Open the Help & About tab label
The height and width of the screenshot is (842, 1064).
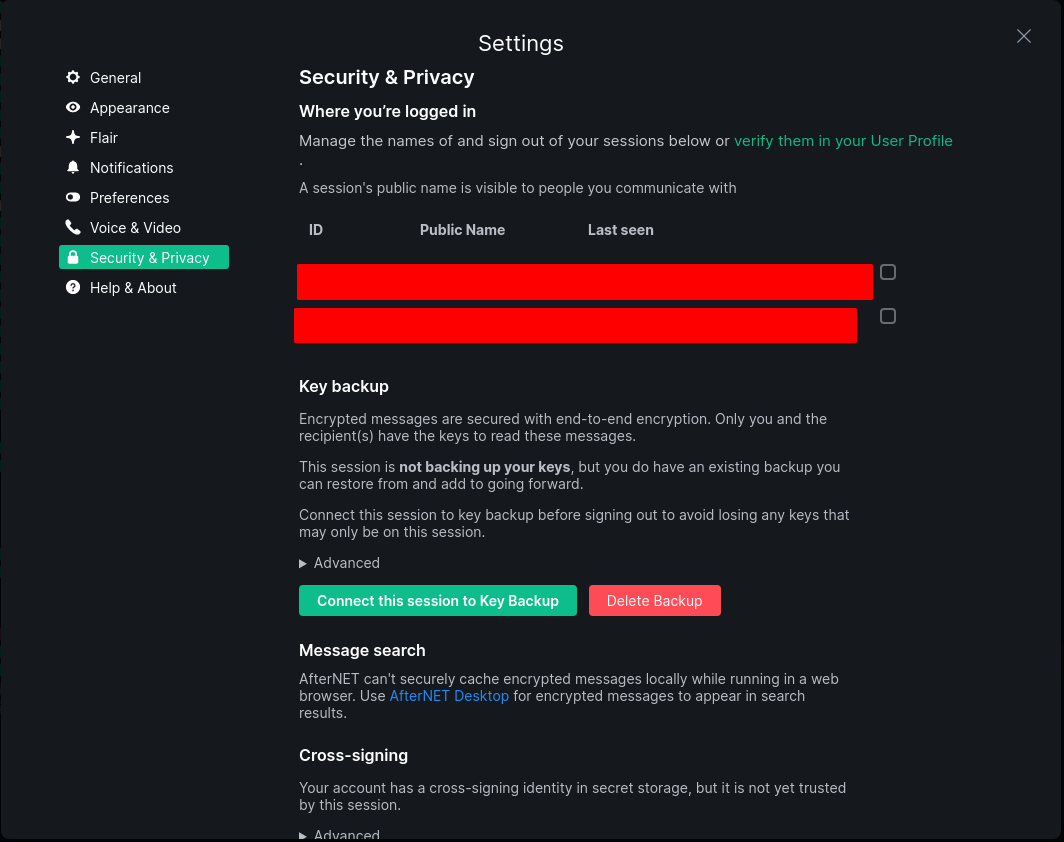pos(133,288)
